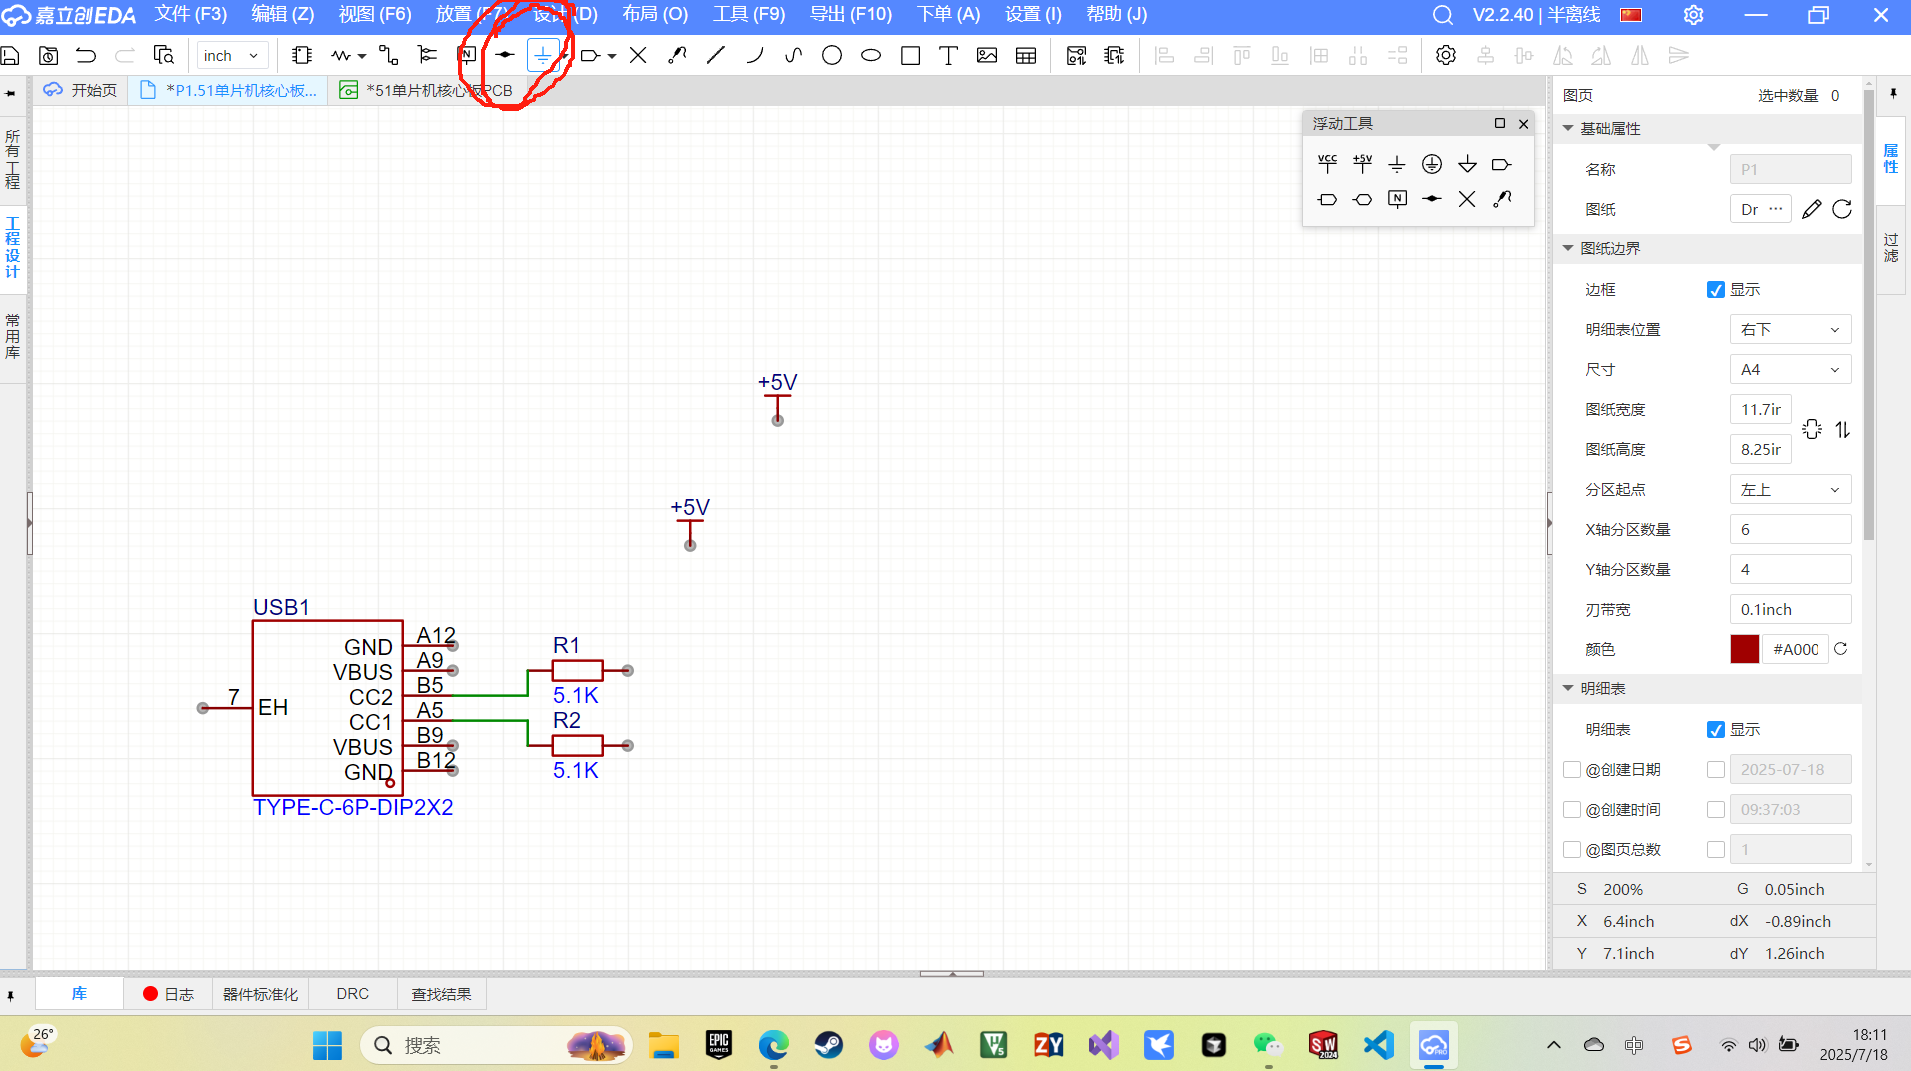Click the undo arrow icon

coord(86,56)
